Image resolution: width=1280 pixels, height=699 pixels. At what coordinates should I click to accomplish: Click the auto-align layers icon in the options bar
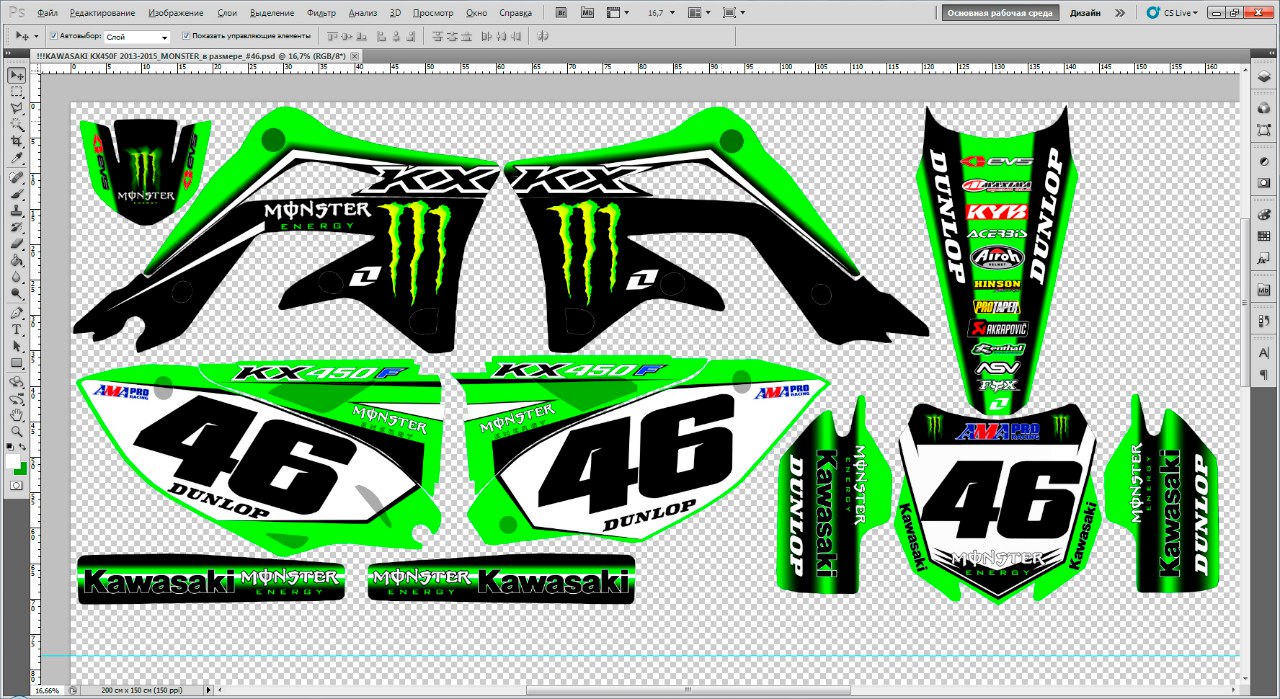(x=543, y=35)
